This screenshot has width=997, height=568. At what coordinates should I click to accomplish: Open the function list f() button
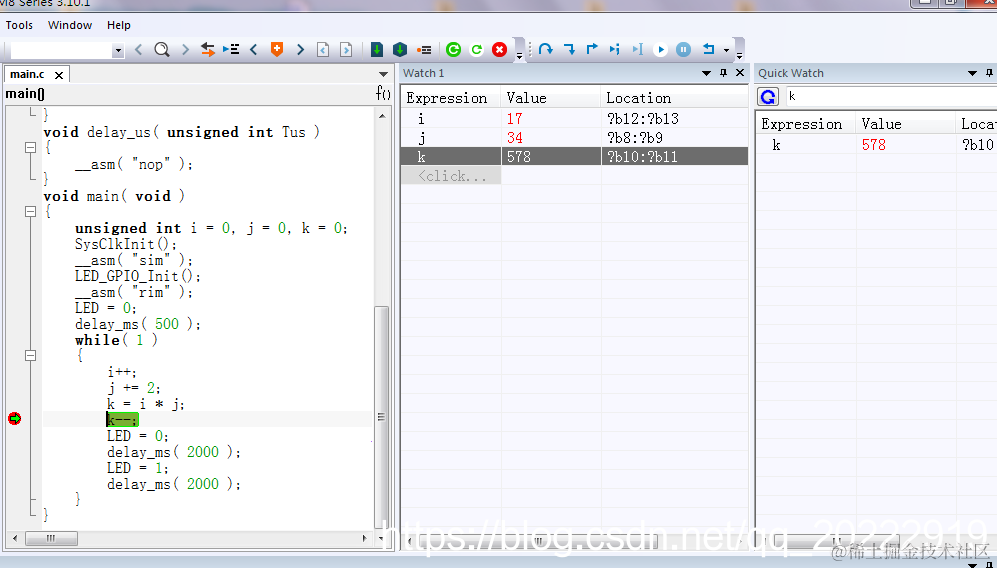click(x=383, y=94)
